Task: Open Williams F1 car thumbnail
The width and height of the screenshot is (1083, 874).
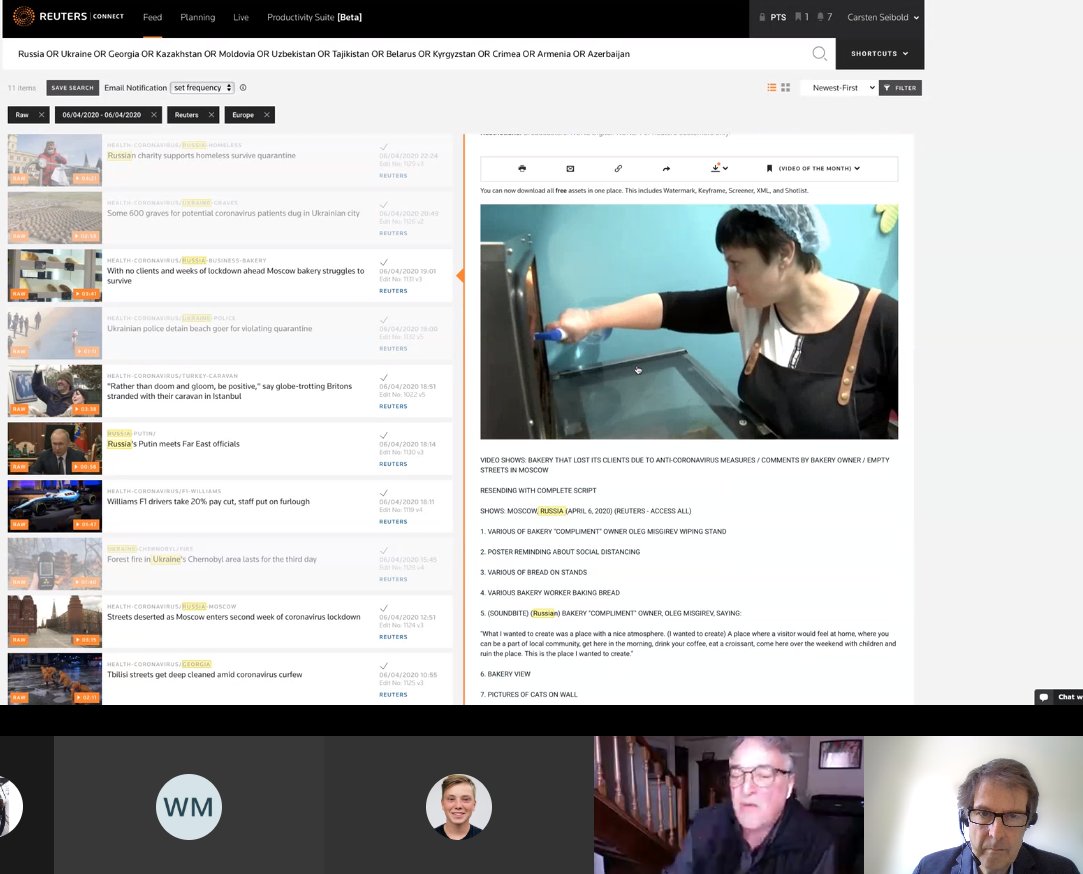Action: click(x=55, y=506)
